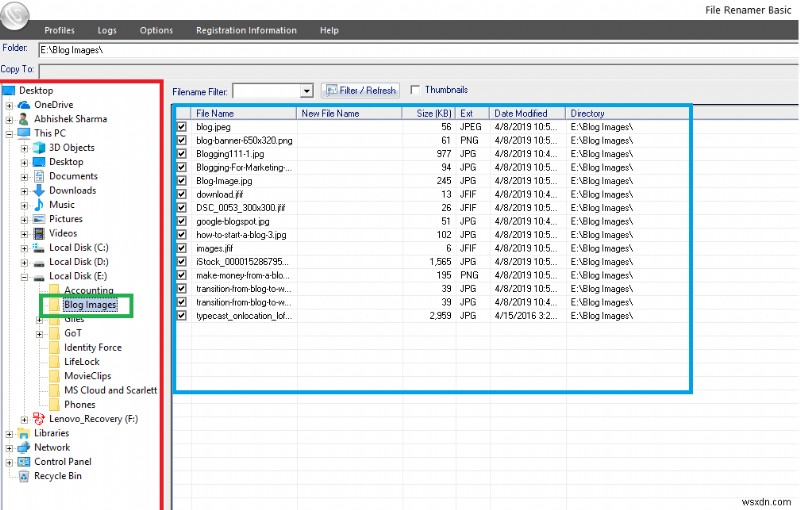This screenshot has height=510, width=800.
Task: Expand the OneDrive tree node
Action: click(x=9, y=106)
